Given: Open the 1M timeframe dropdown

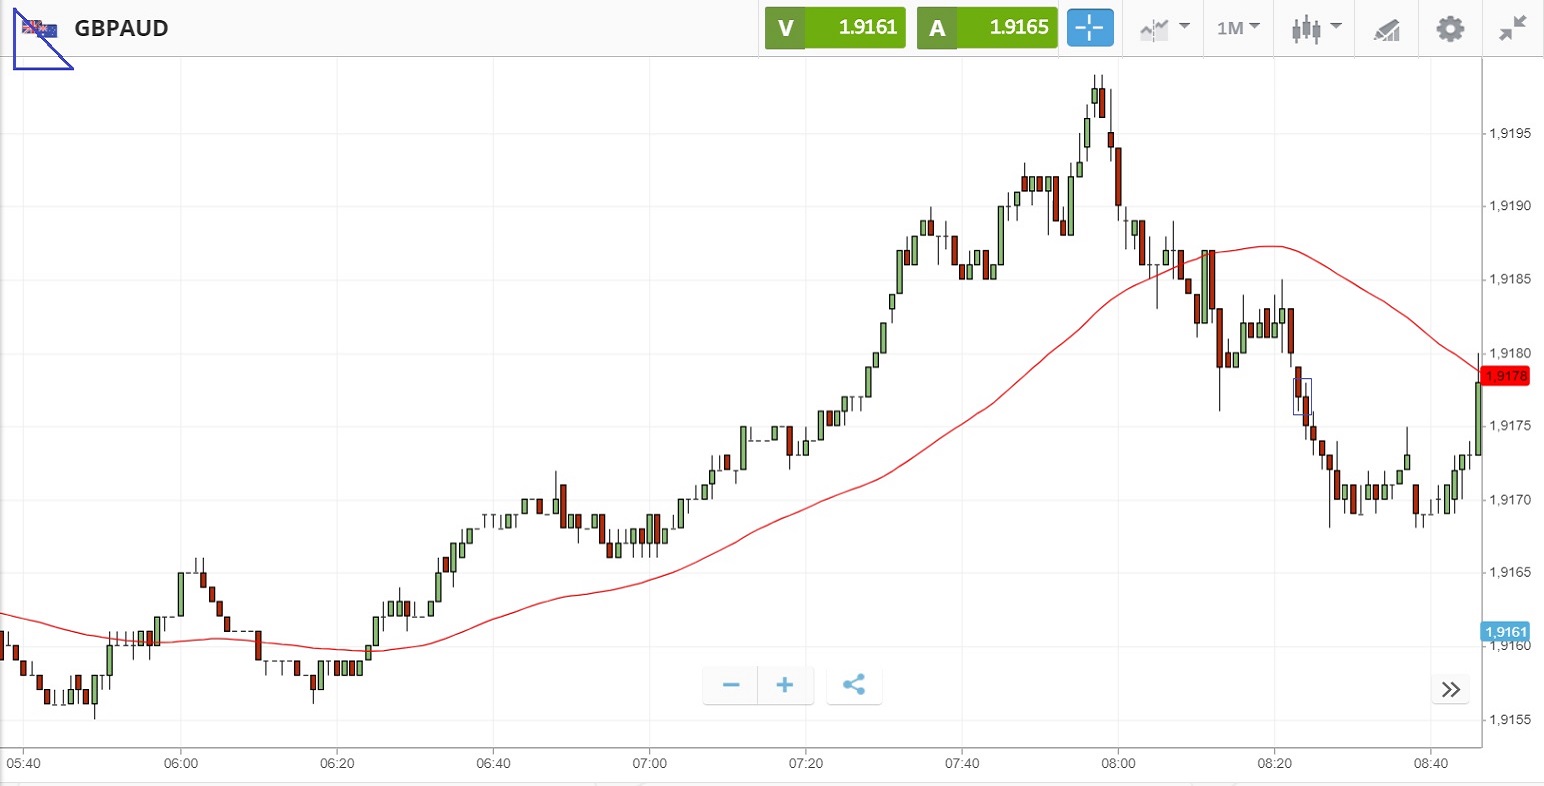Looking at the screenshot, I should [1238, 28].
